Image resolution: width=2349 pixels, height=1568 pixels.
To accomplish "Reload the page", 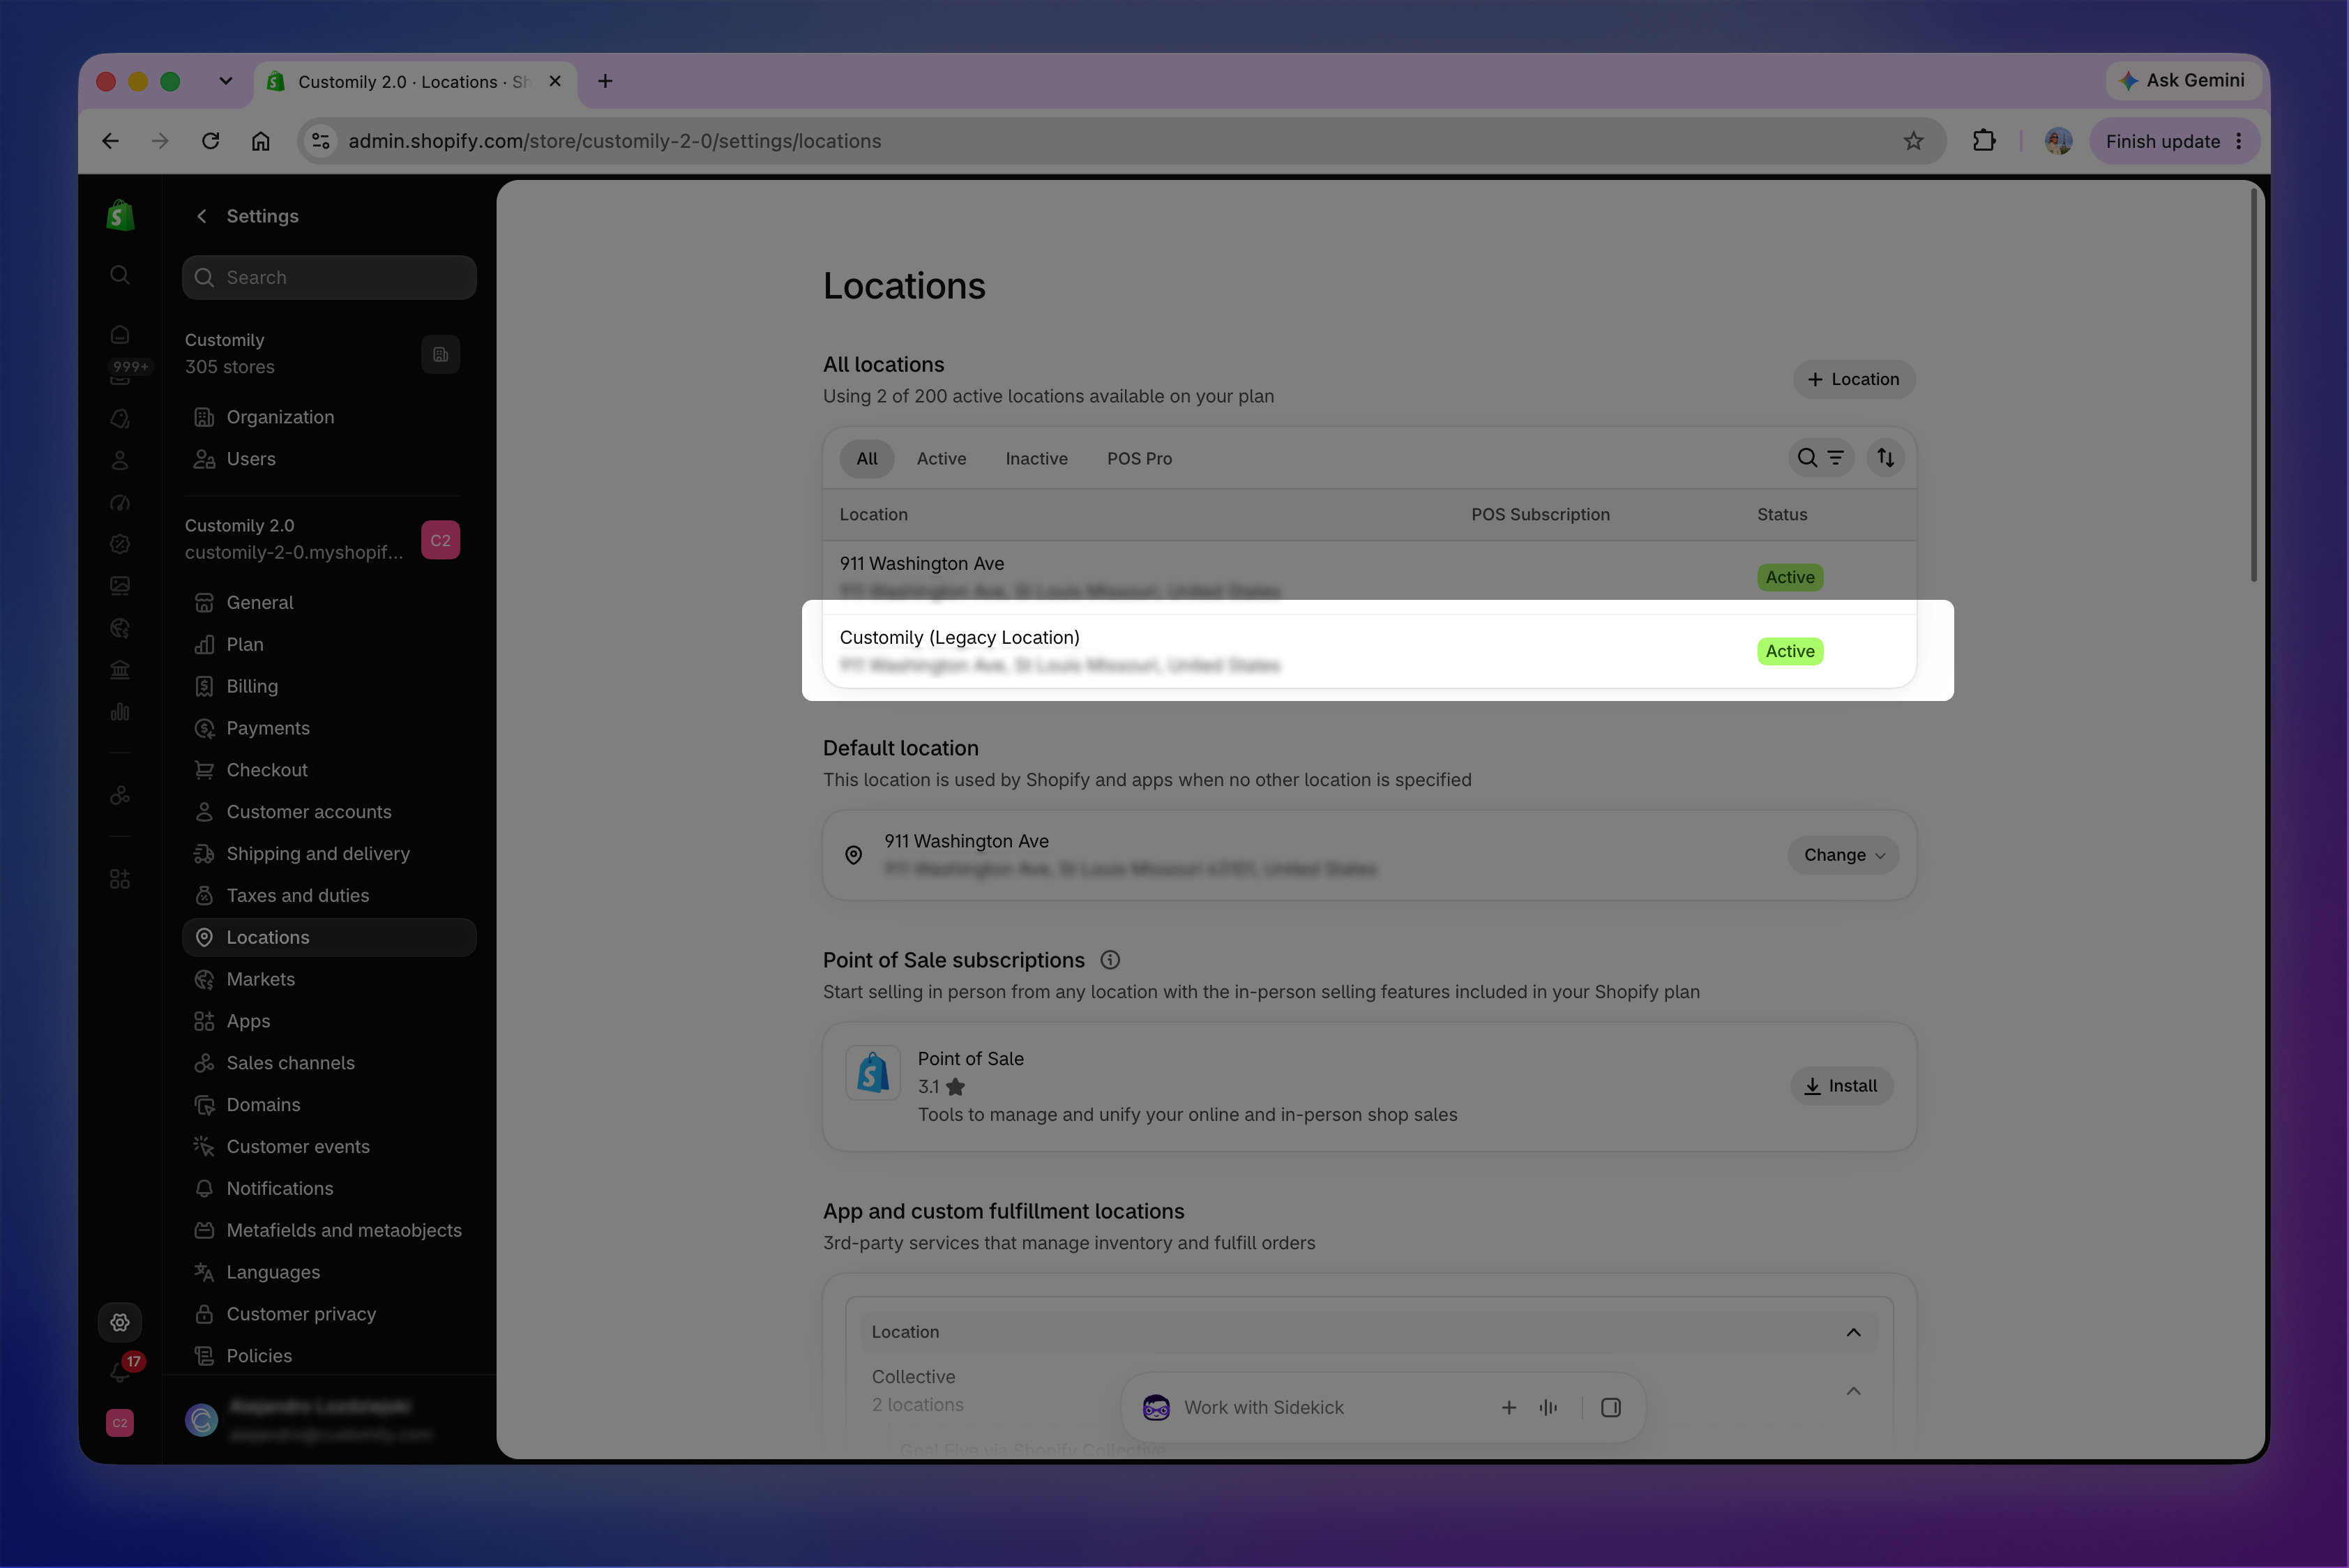I will pos(210,141).
